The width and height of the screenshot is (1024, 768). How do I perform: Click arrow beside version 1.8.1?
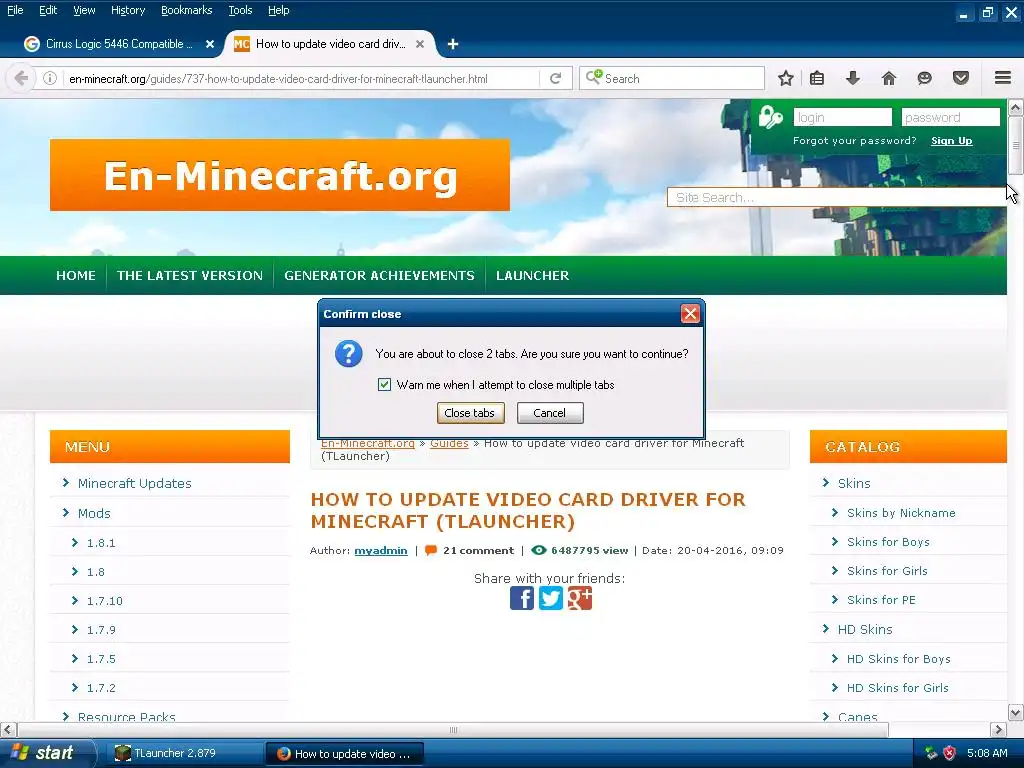tap(74, 542)
